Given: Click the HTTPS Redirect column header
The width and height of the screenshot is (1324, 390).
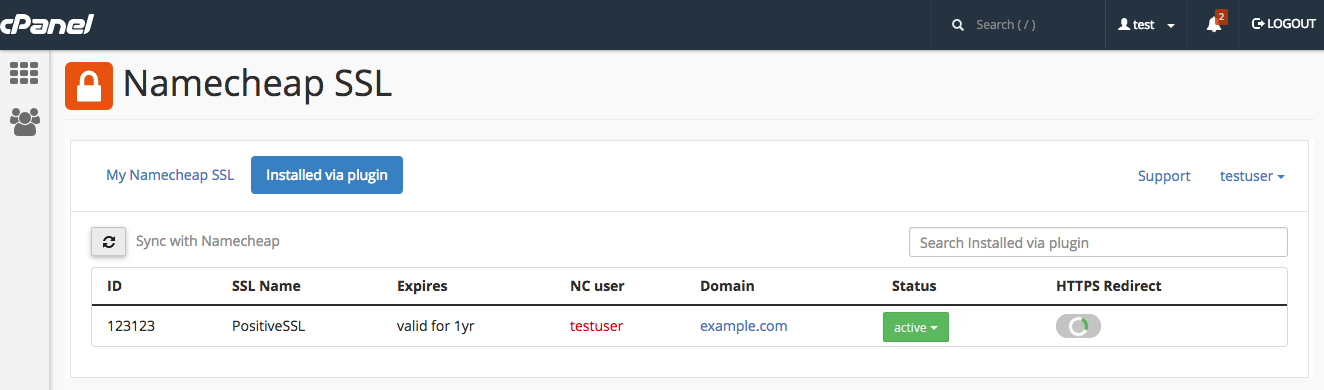Looking at the screenshot, I should (1109, 286).
